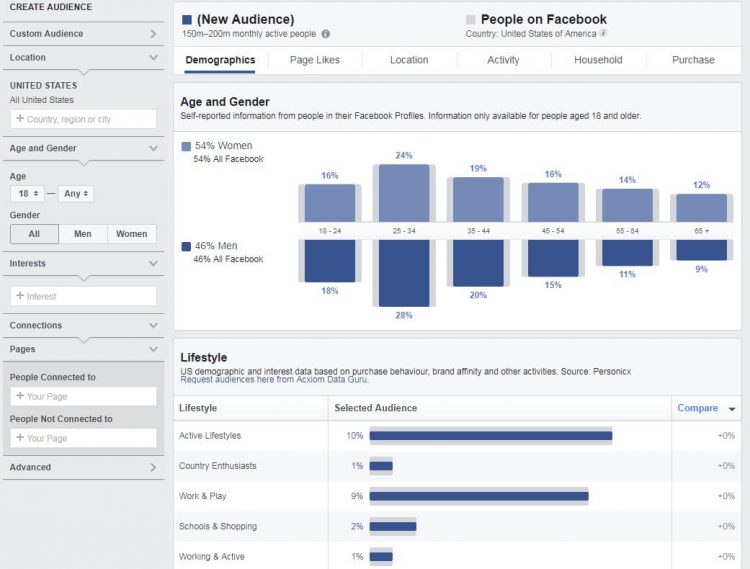The width and height of the screenshot is (750, 569).
Task: Click the Advanced section heading
Action: 30,467
